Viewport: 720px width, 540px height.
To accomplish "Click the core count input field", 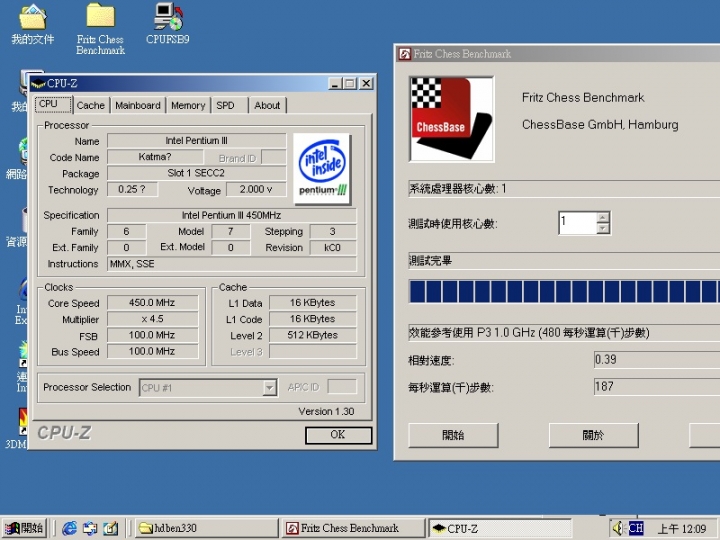I will 578,223.
